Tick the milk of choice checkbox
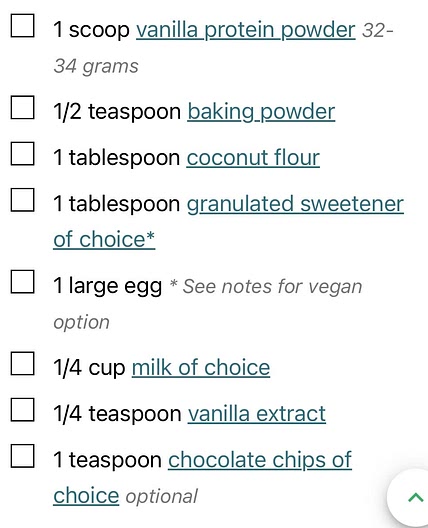The image size is (428, 528). tap(22, 364)
